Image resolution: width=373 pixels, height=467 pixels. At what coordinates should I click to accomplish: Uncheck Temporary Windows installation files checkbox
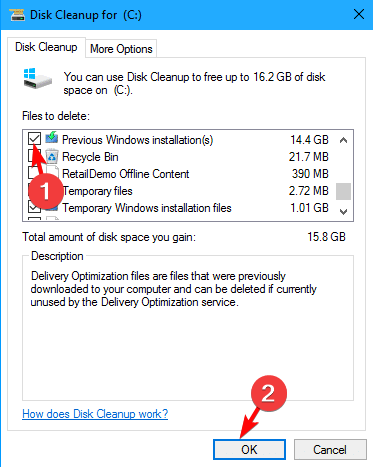(34, 207)
